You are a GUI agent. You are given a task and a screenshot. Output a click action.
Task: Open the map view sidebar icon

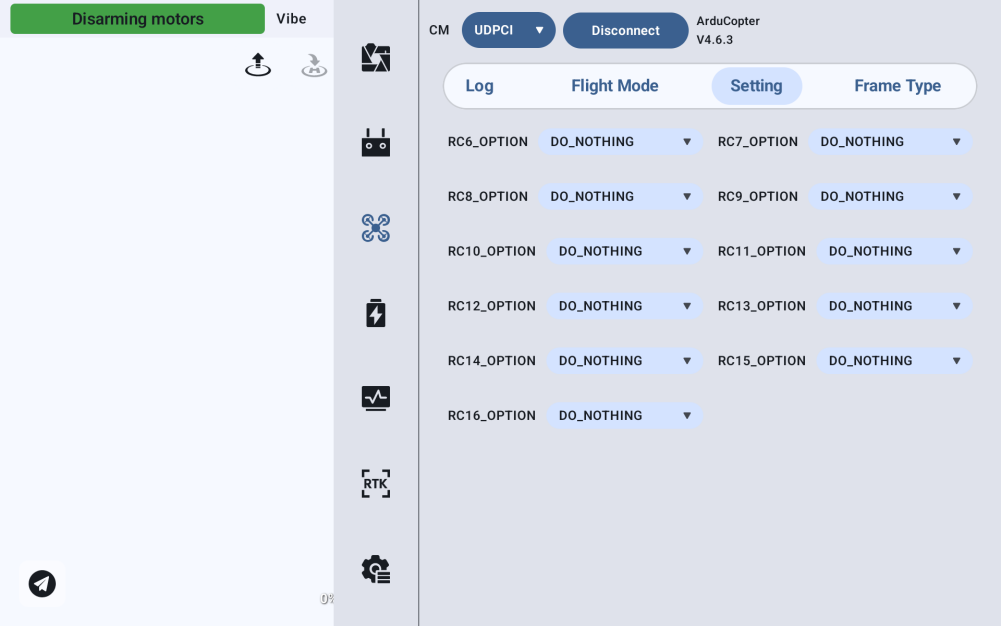(375, 58)
